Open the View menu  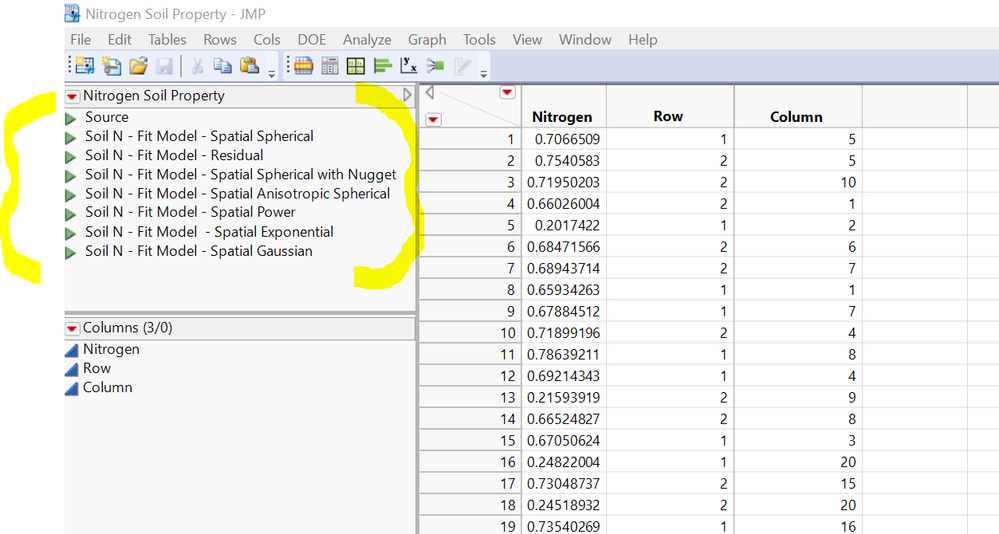(x=527, y=40)
